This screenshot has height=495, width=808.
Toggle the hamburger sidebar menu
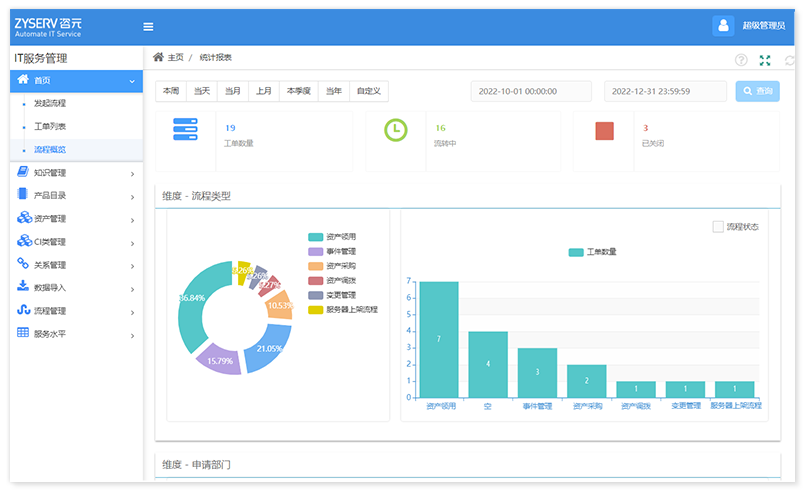[148, 27]
